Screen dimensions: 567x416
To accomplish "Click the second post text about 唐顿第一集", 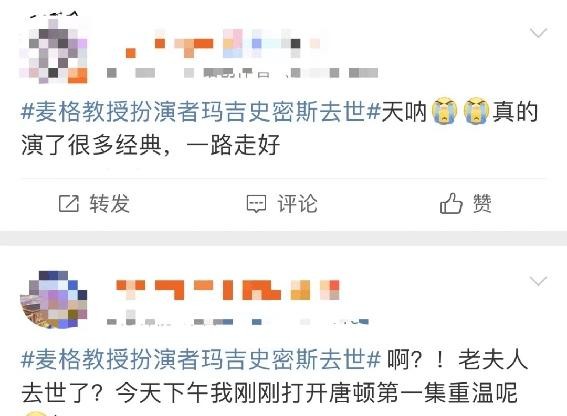I will pos(269,393).
